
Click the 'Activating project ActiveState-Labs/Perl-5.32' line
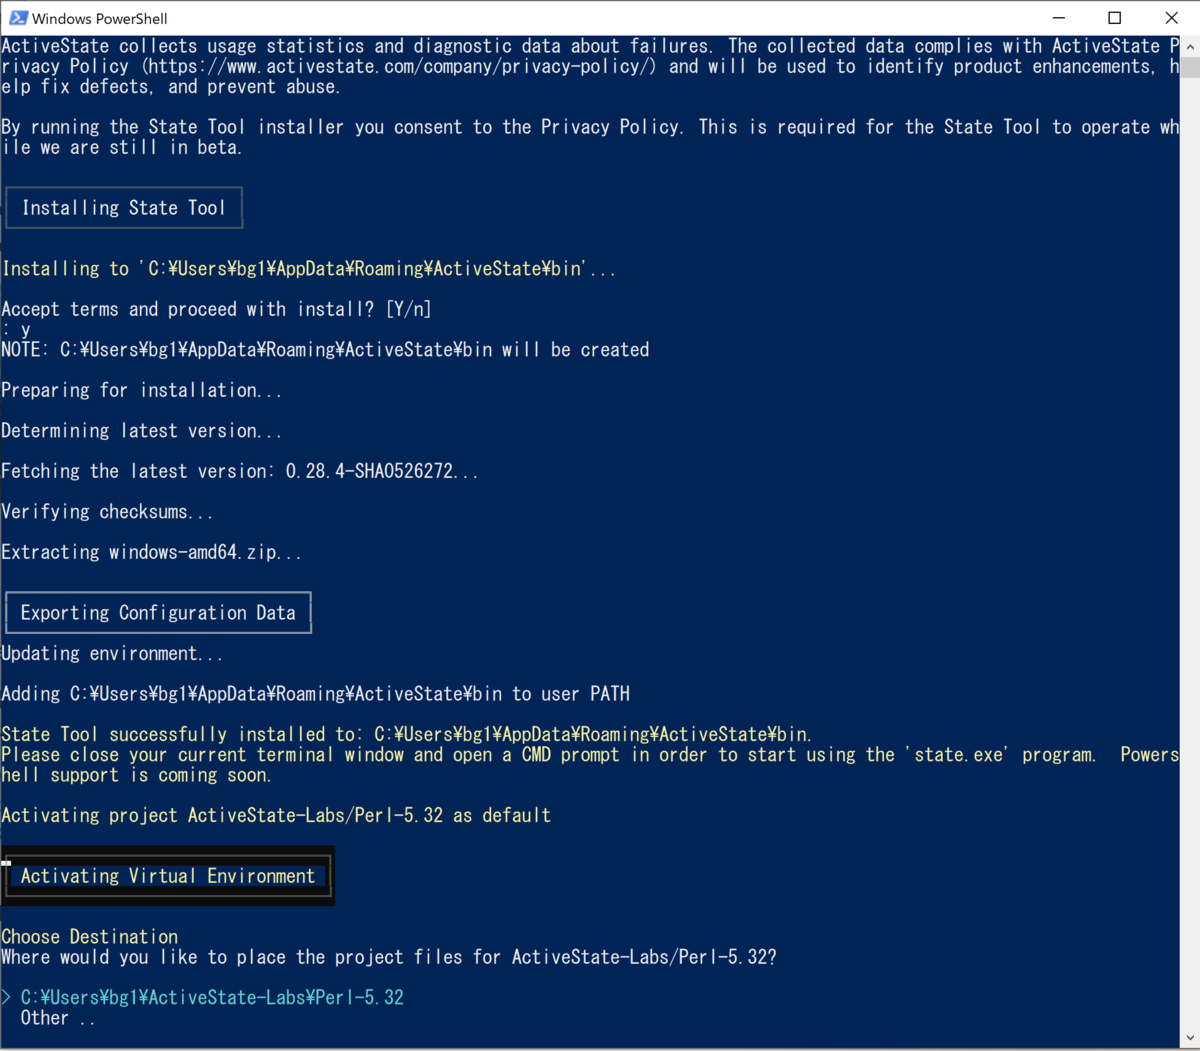point(276,815)
